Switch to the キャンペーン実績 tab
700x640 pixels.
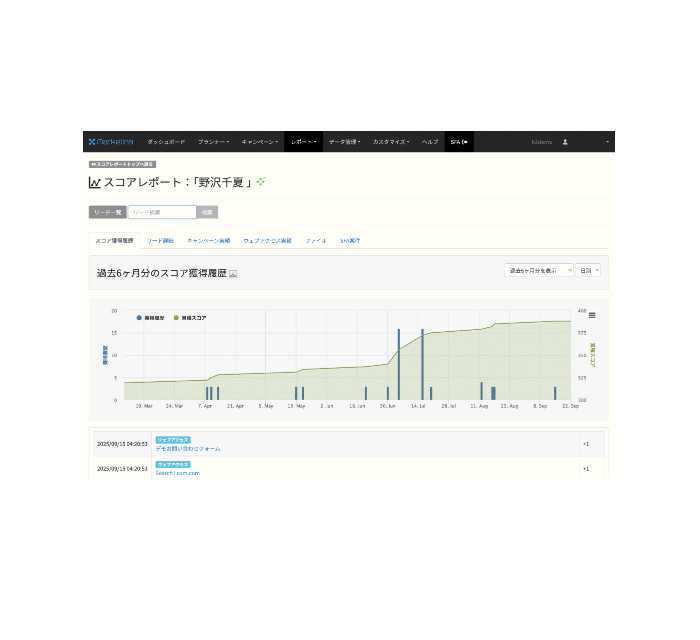(x=208, y=241)
